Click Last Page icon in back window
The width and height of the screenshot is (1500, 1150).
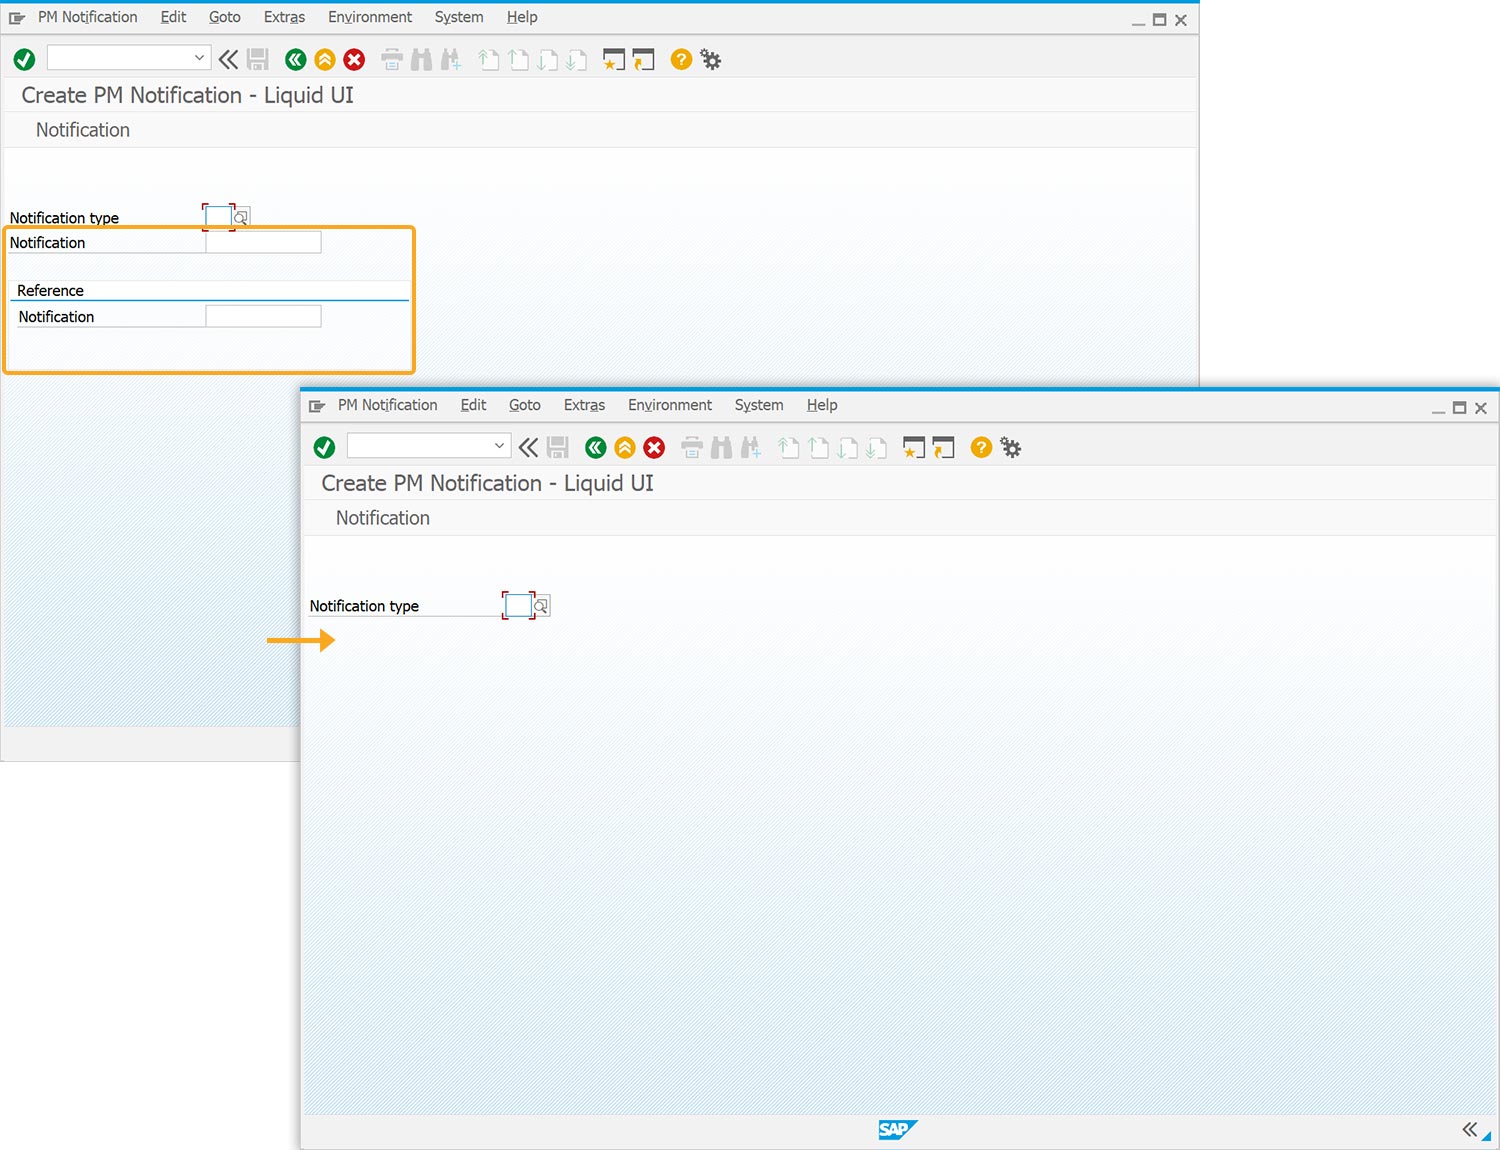[x=576, y=60]
